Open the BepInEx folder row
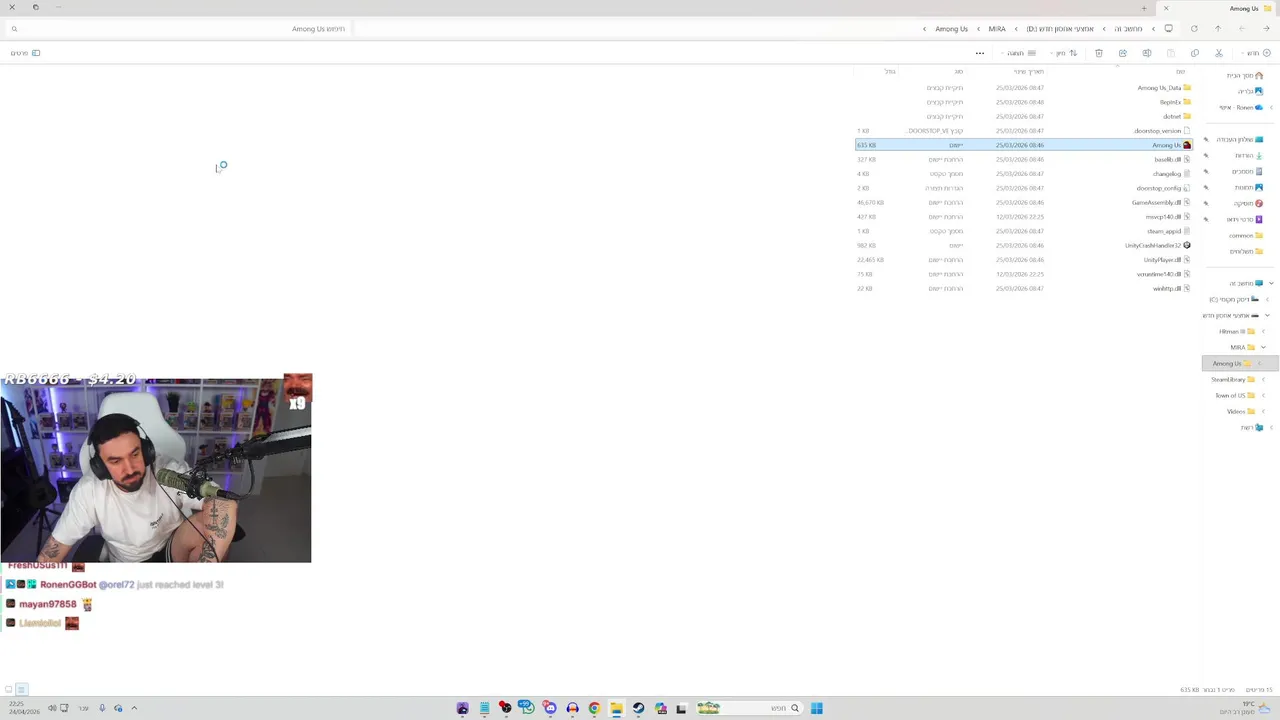The height and width of the screenshot is (720, 1280). [1023, 102]
